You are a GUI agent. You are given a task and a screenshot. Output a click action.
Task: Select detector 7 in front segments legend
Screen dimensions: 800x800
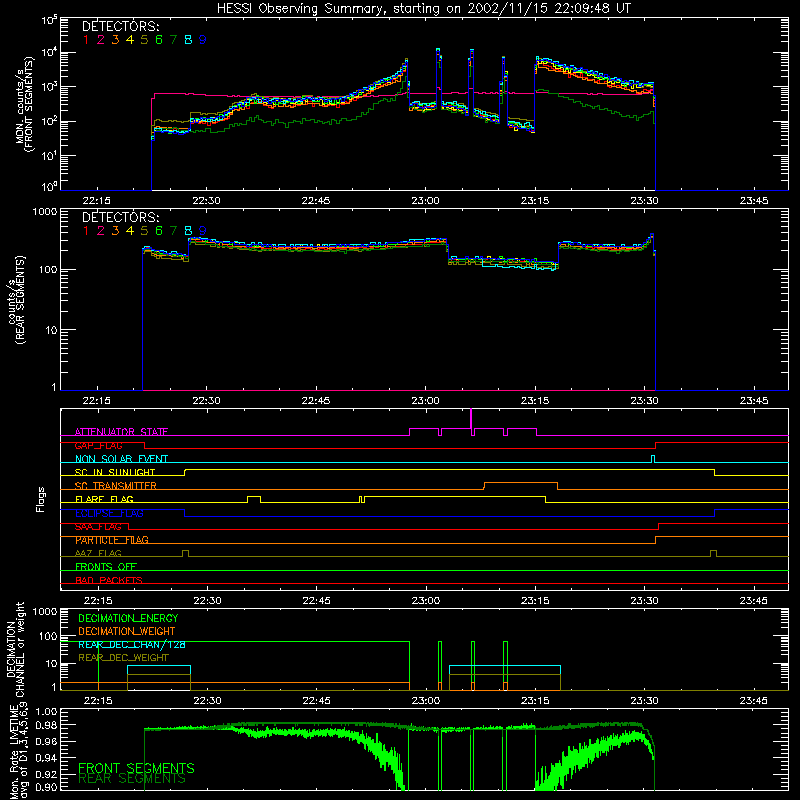tap(173, 39)
